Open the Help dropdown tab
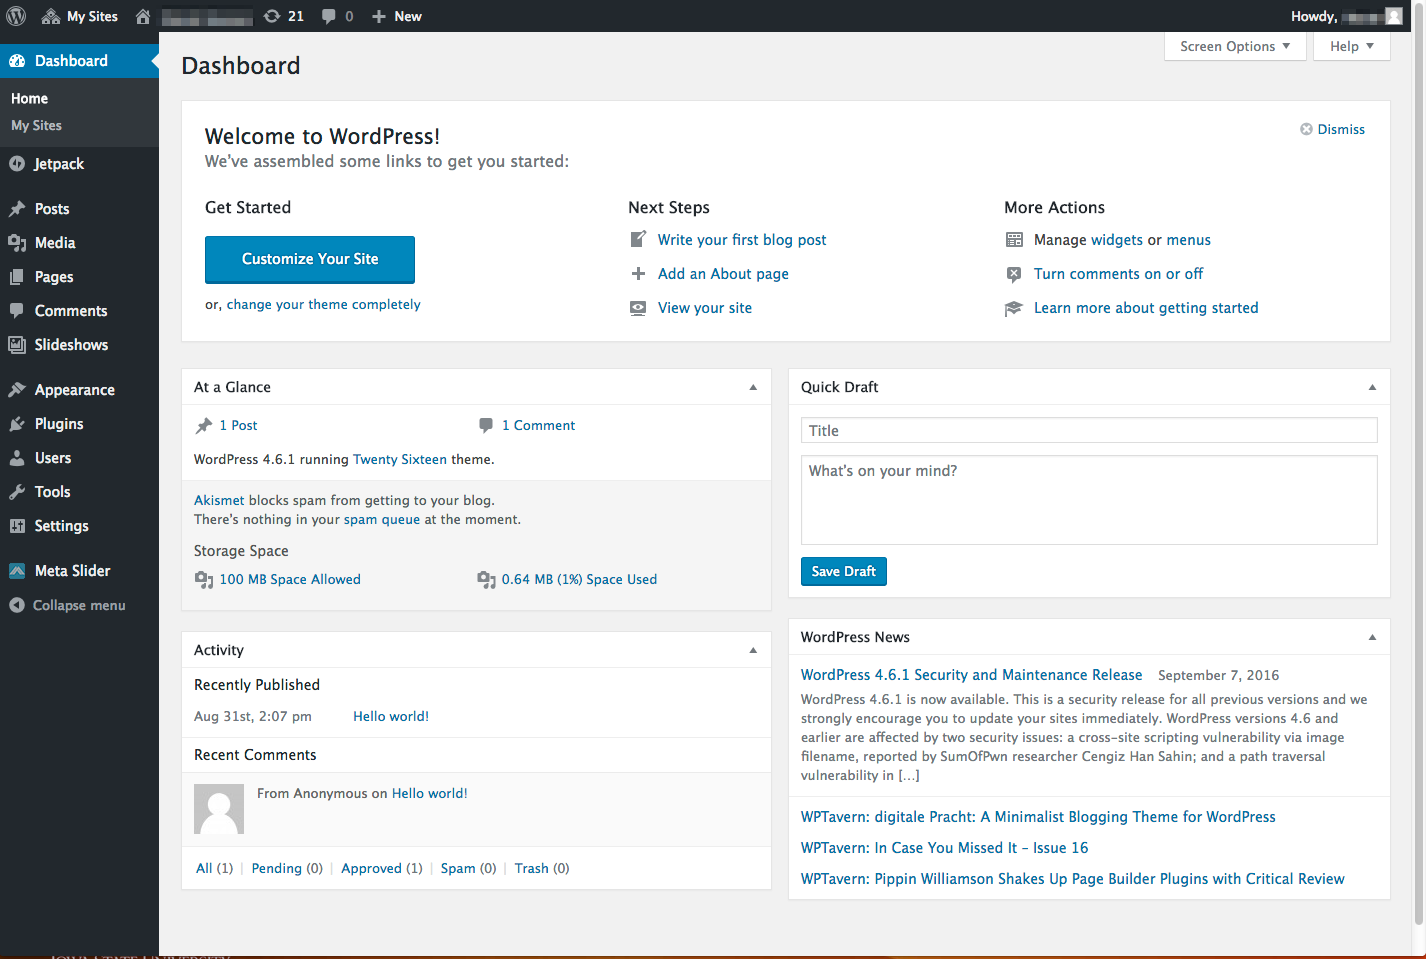1426x959 pixels. [1351, 46]
